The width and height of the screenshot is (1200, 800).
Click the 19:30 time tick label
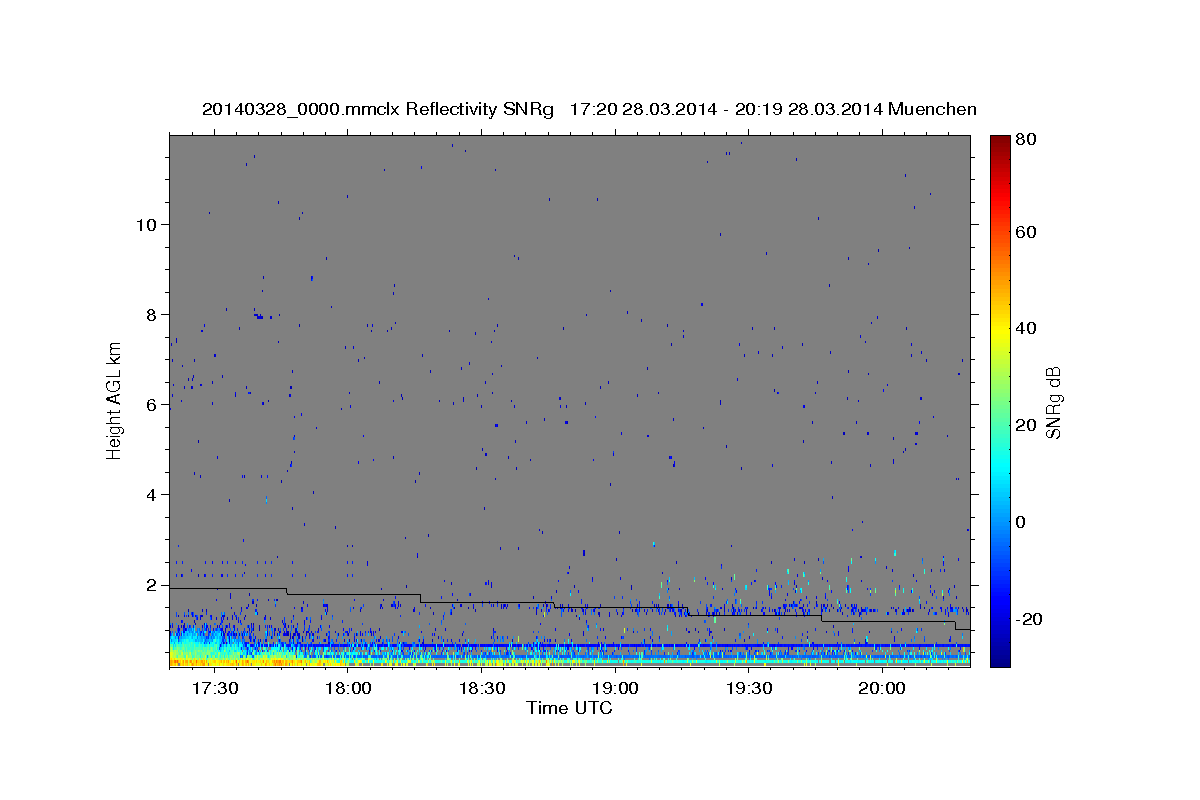pyautogui.click(x=748, y=688)
